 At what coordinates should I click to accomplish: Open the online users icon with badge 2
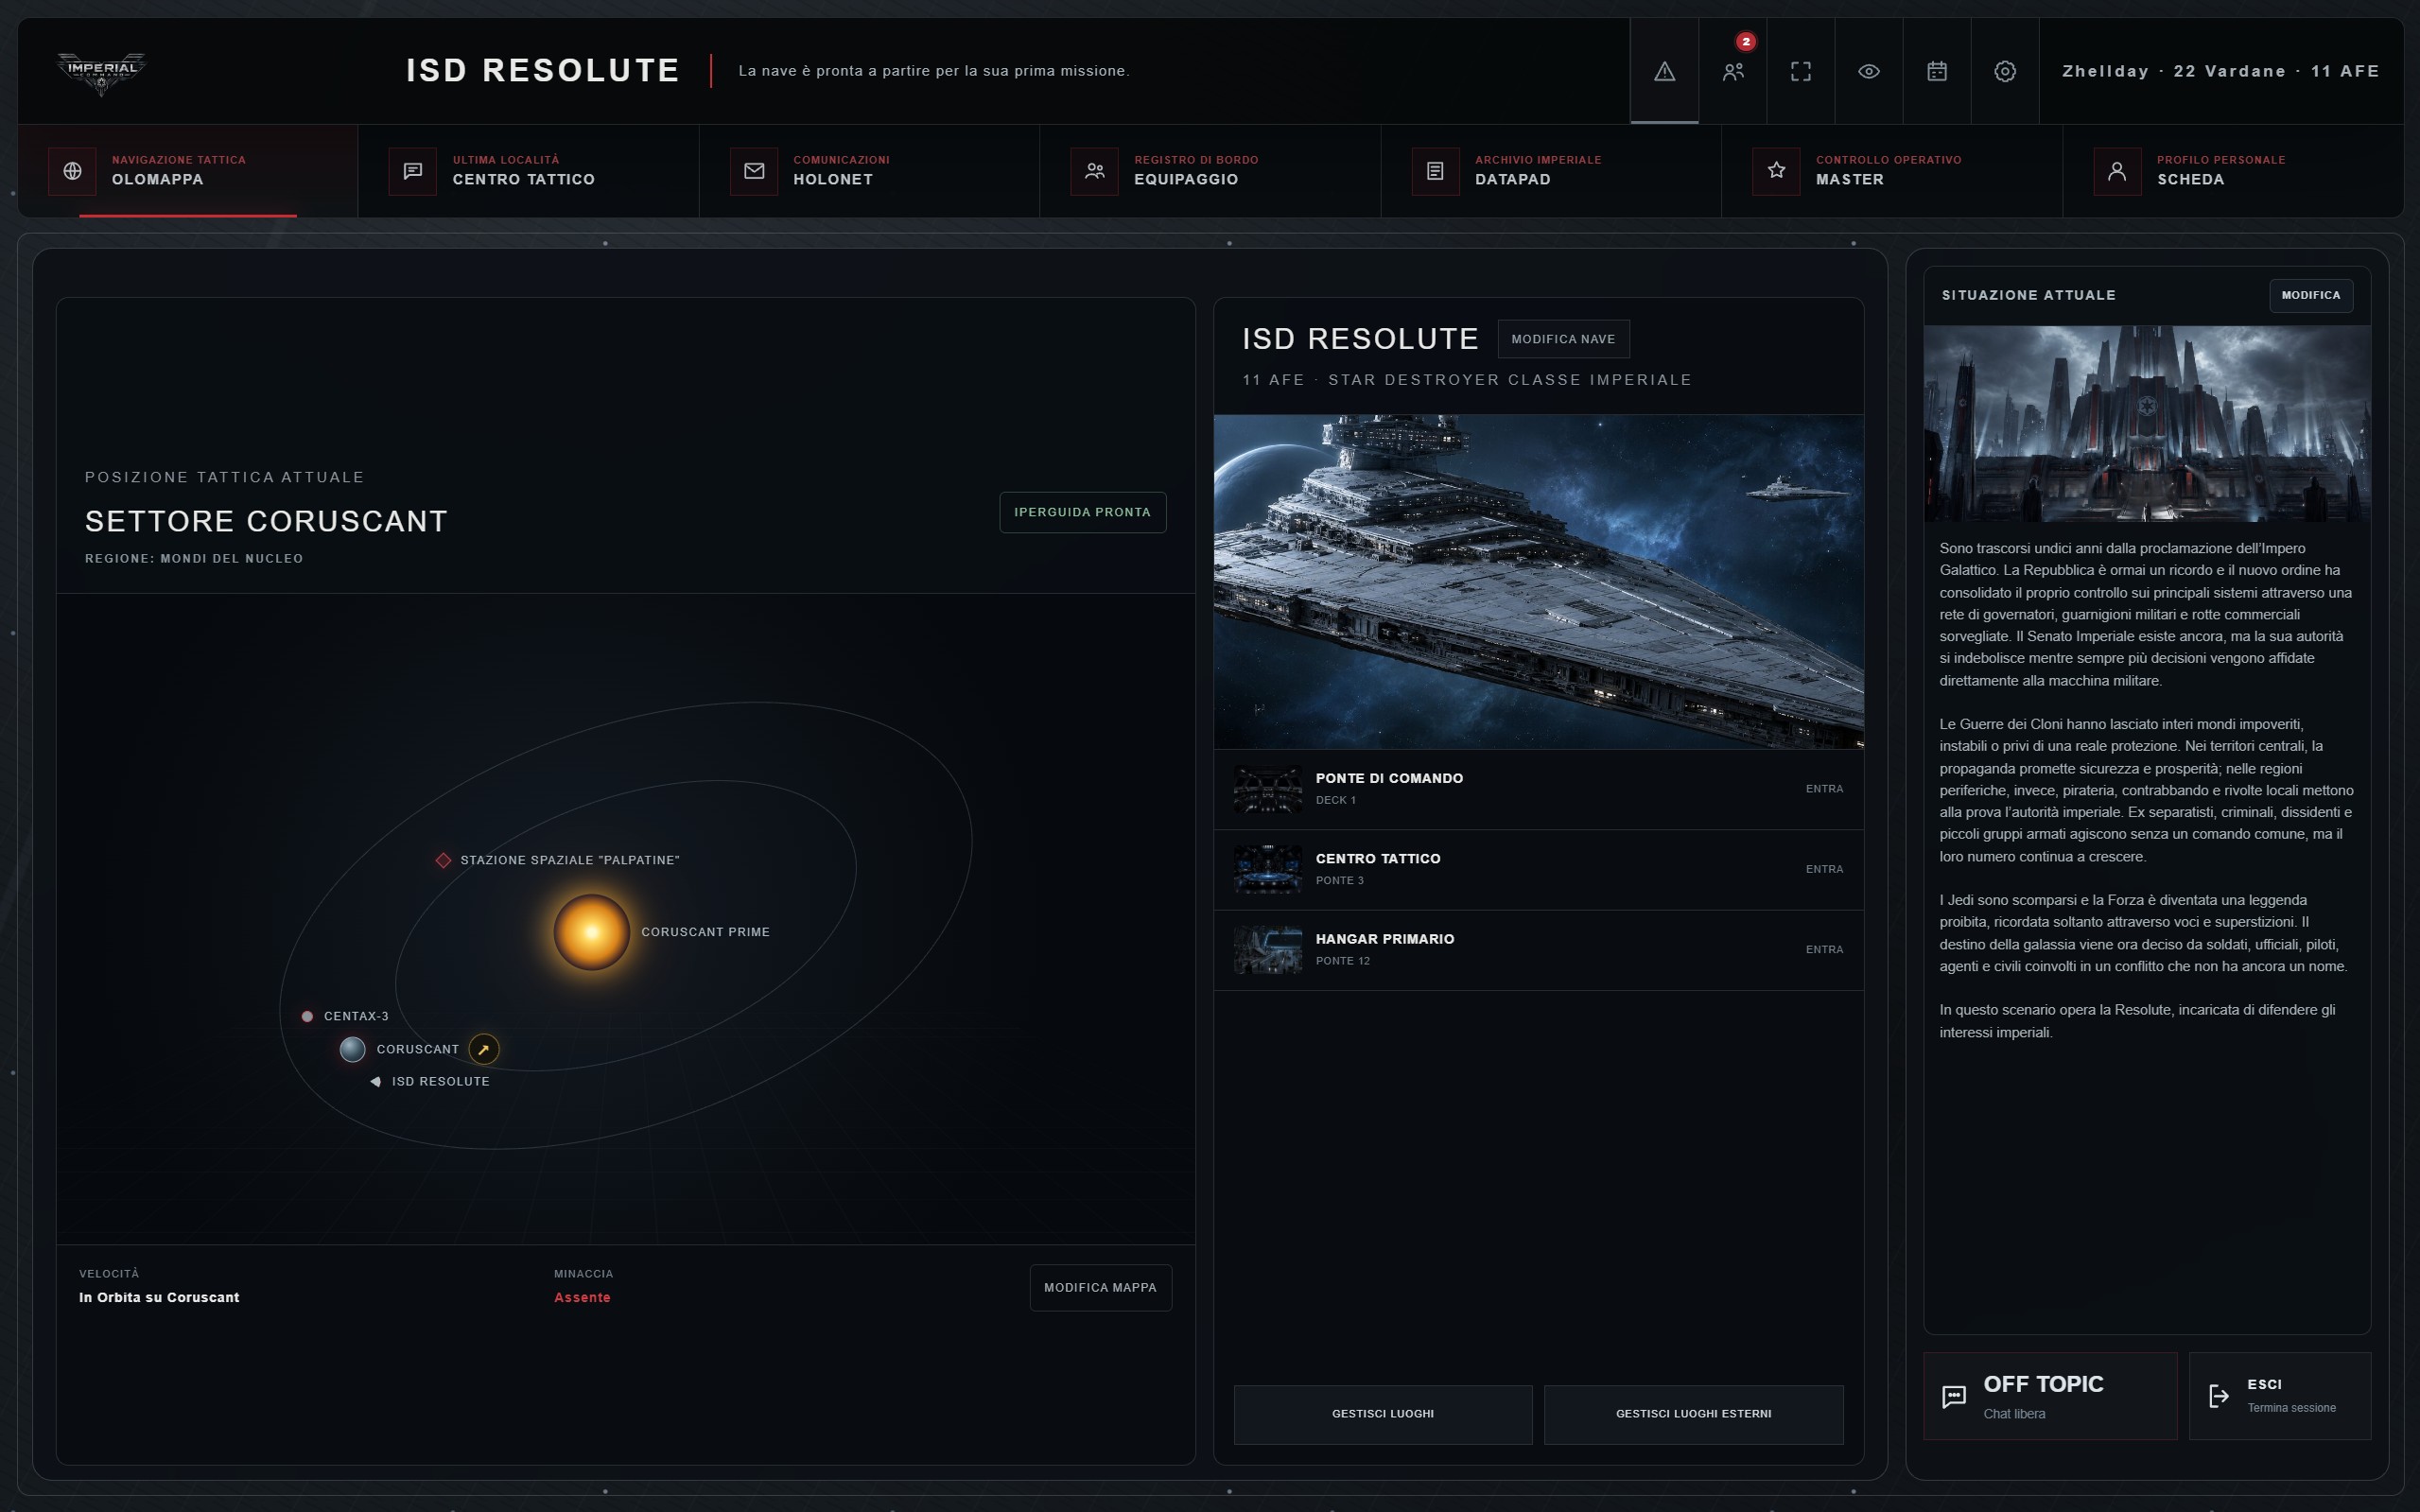pyautogui.click(x=1733, y=71)
